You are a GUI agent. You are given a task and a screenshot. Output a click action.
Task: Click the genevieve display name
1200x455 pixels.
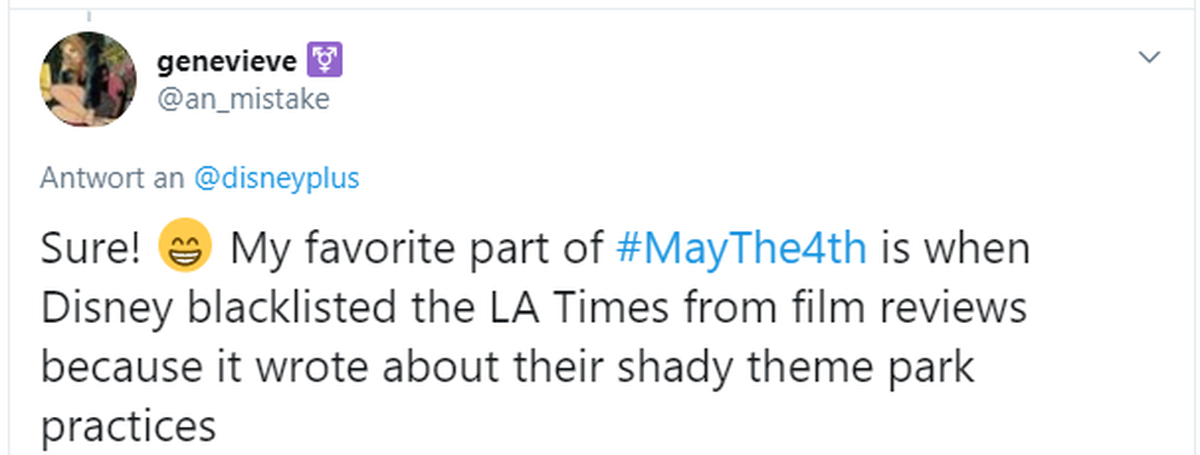coord(227,62)
